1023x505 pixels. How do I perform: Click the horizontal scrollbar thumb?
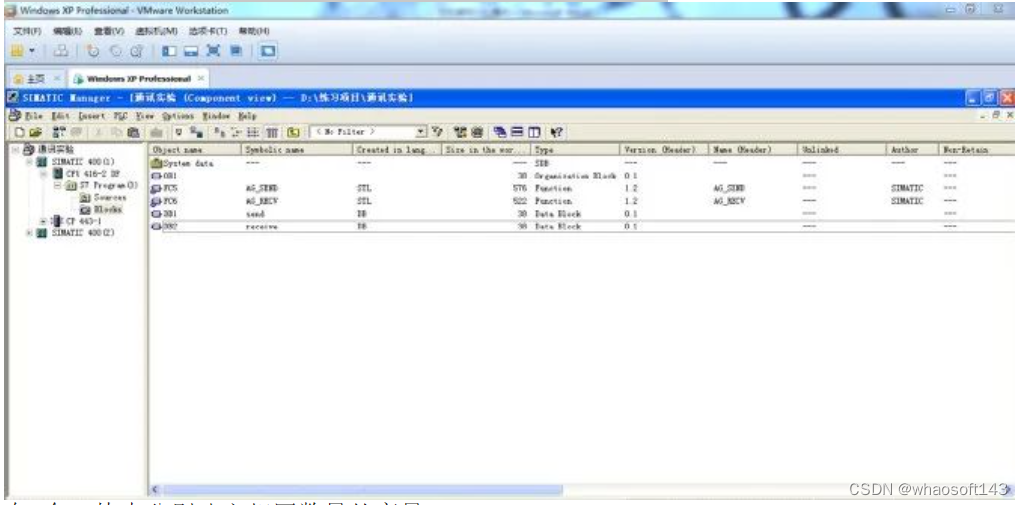point(362,489)
